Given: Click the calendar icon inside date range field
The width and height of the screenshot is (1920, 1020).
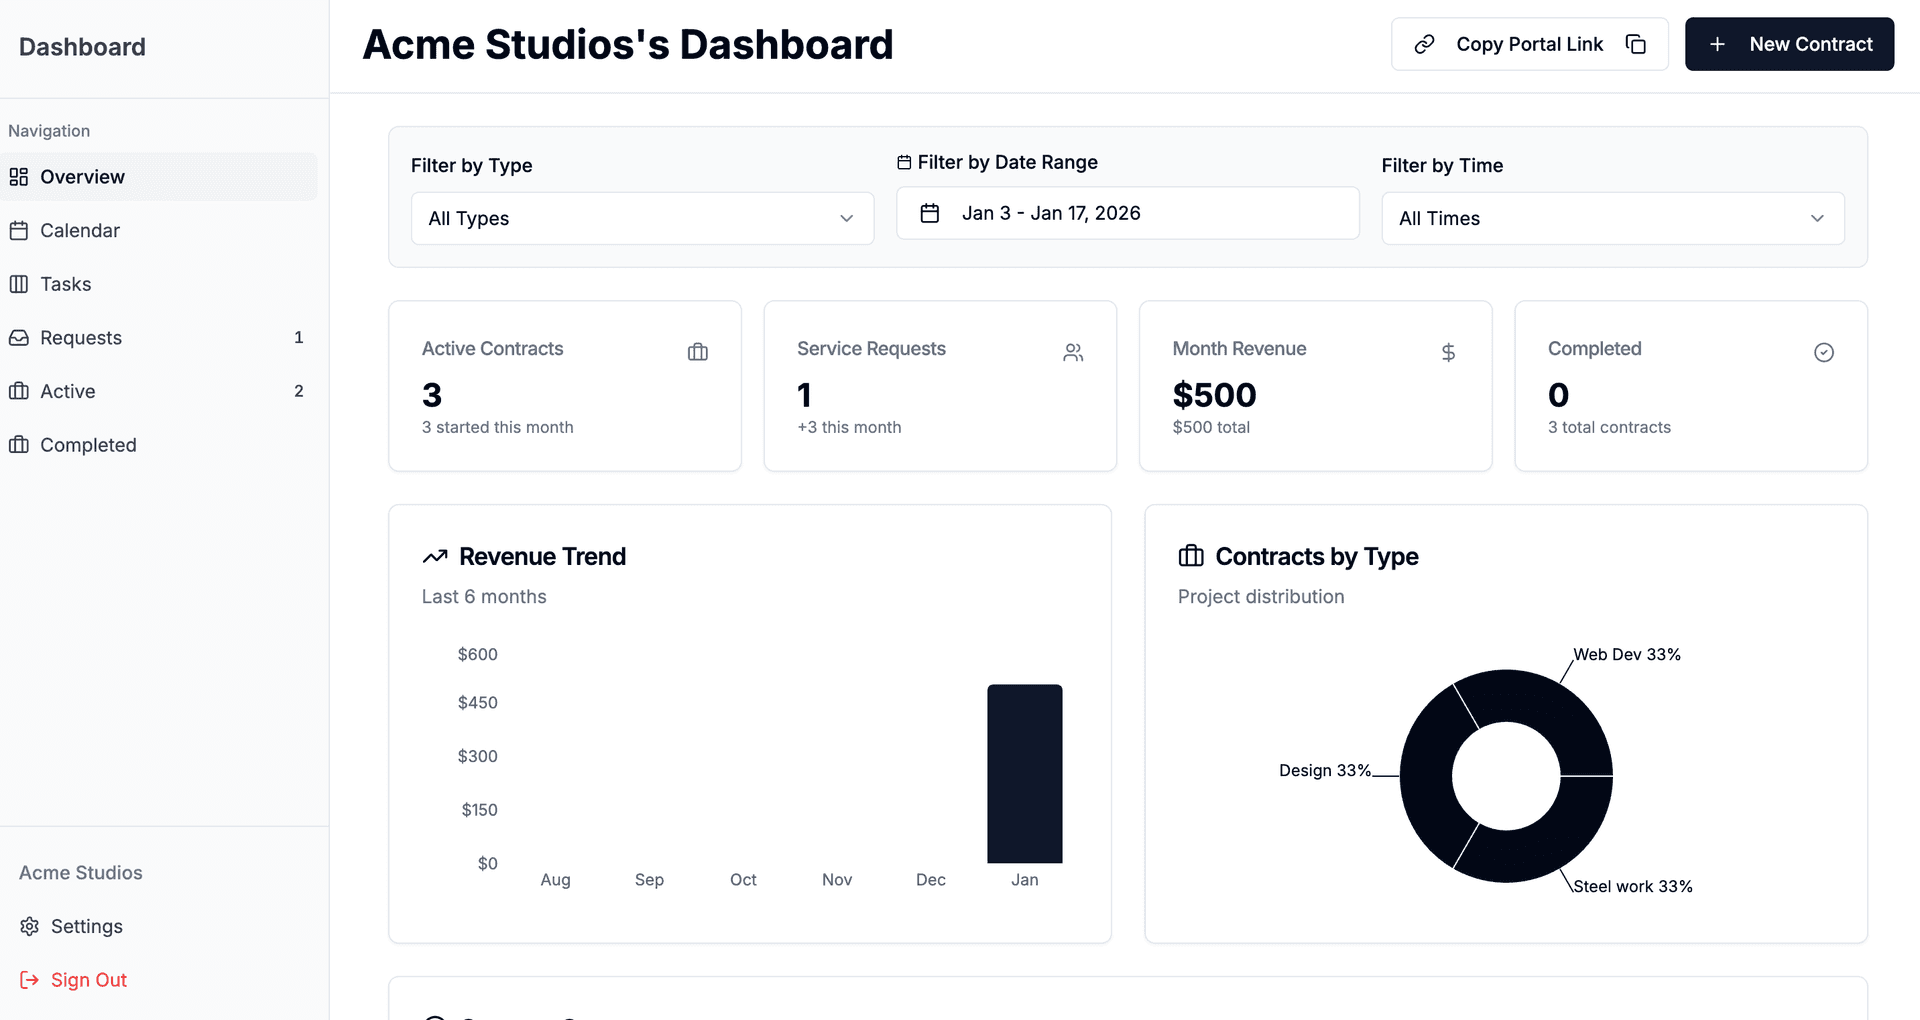Looking at the screenshot, I should 931,213.
